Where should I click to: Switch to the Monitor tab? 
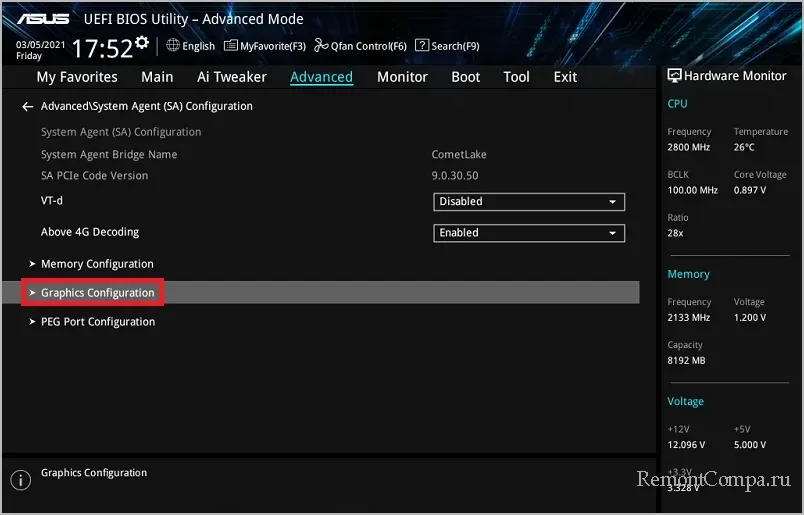403,77
